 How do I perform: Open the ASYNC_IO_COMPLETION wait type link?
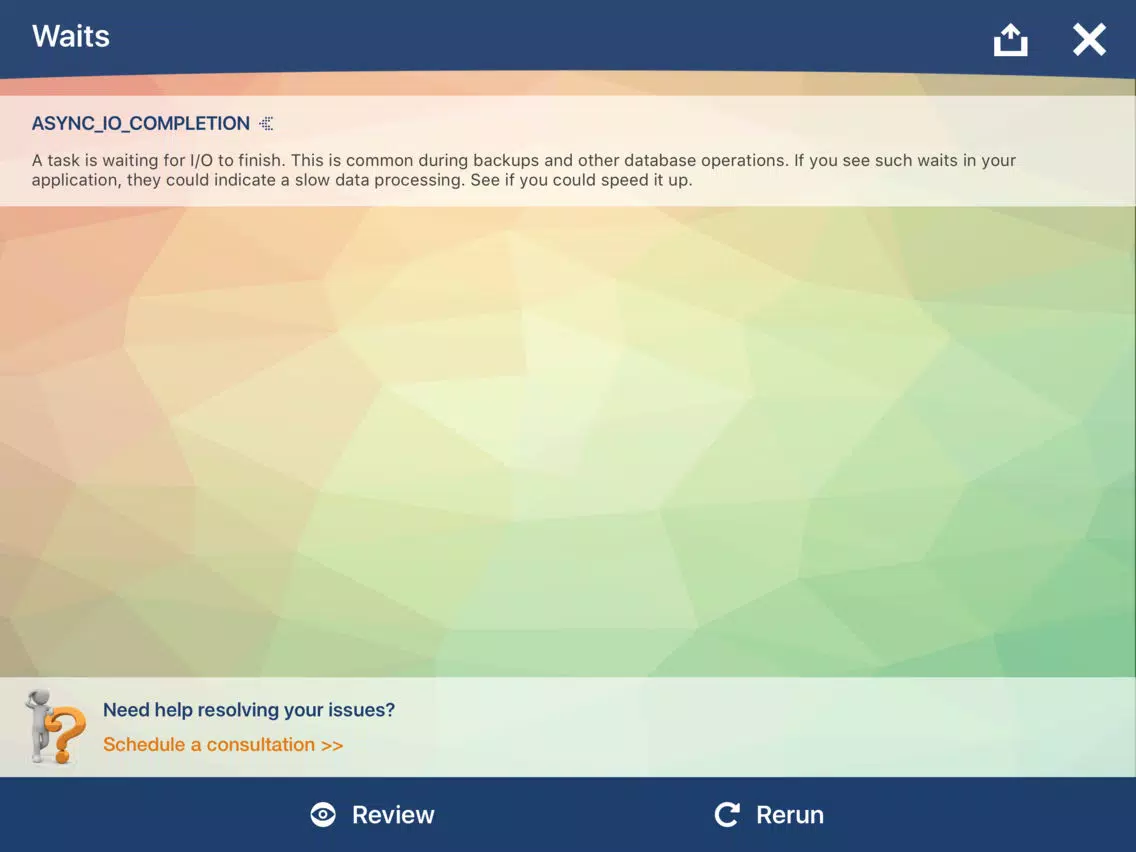point(141,124)
